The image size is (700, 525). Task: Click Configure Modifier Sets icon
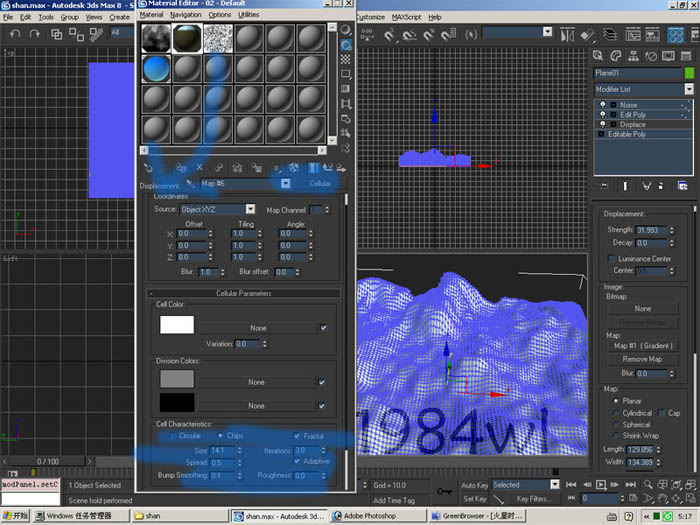(682, 186)
